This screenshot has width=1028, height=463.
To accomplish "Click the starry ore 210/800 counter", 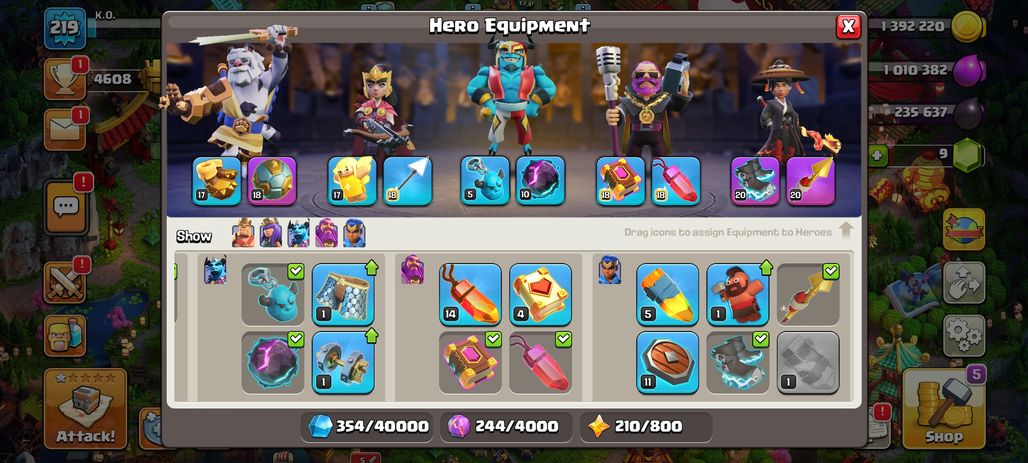I will [646, 427].
